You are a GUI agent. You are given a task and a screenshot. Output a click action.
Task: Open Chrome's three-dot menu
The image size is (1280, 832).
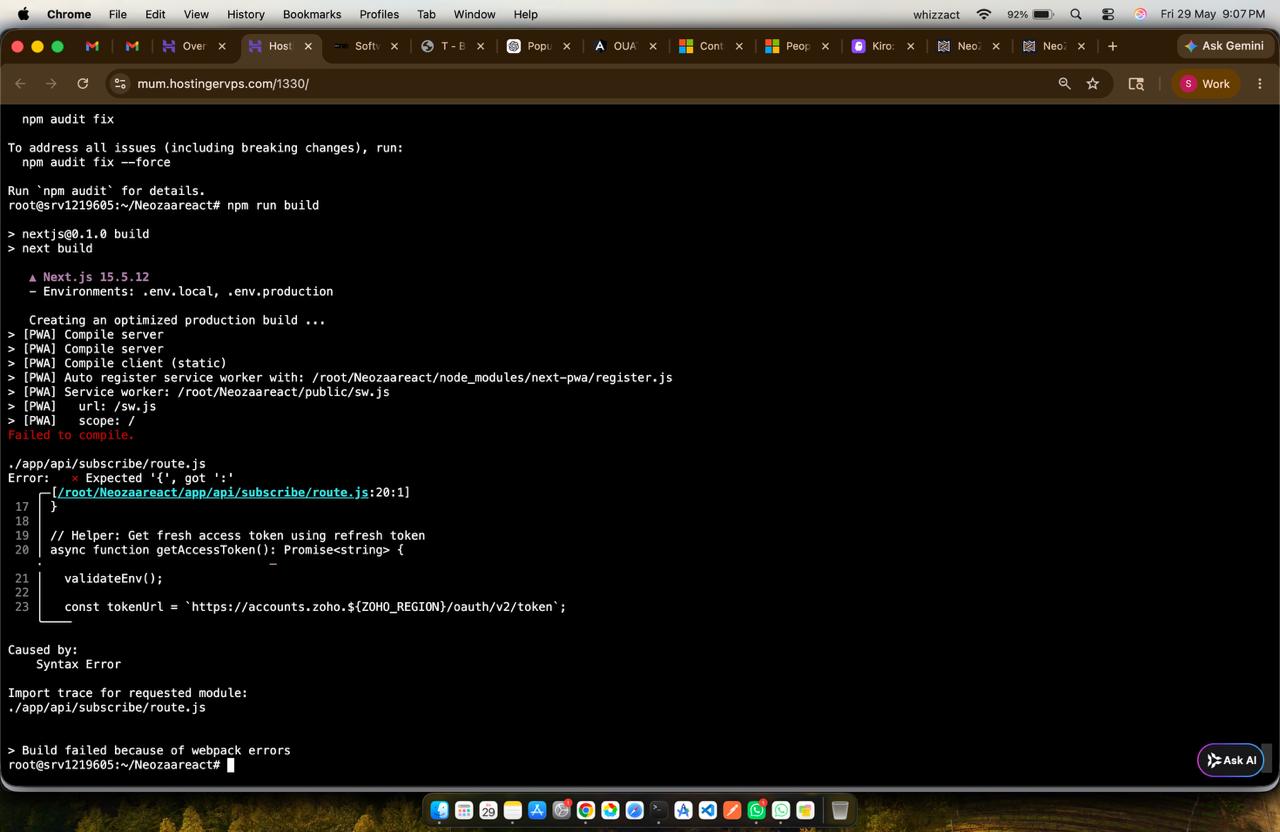1260,84
